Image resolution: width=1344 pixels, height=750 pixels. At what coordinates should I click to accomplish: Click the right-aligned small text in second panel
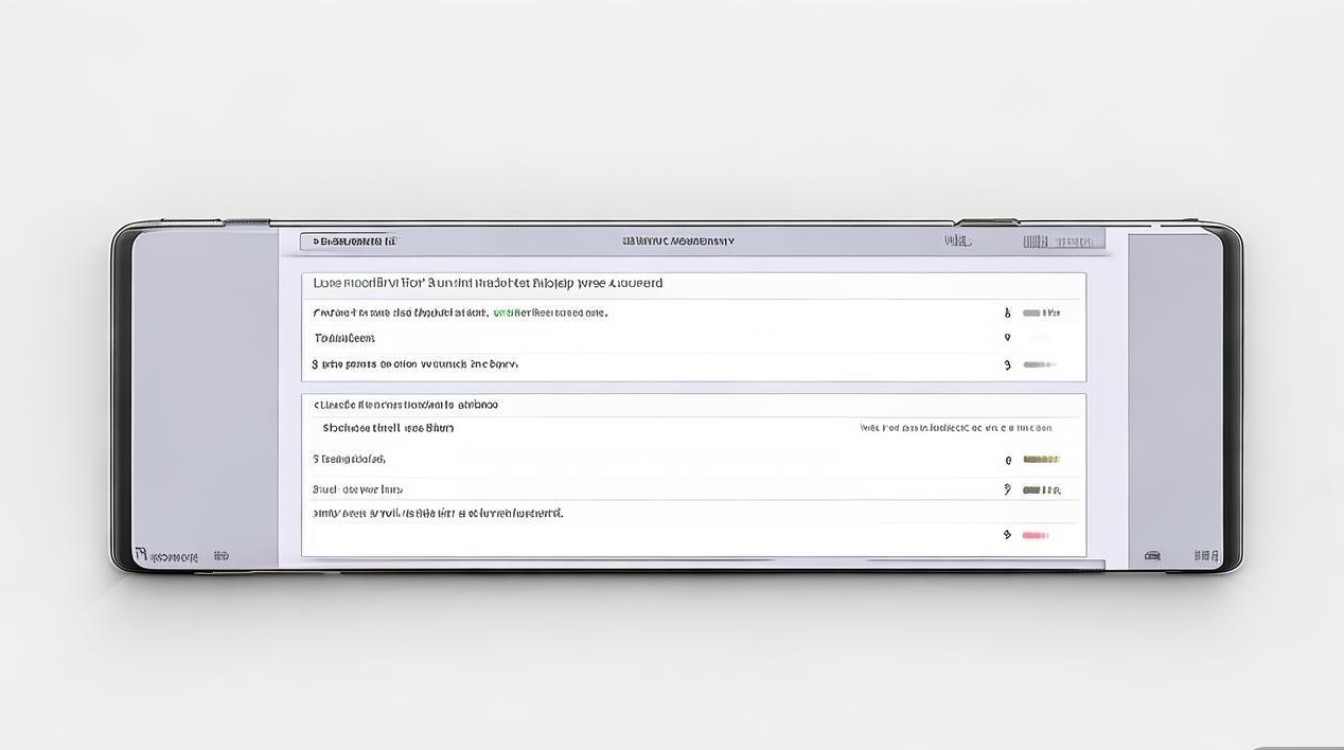pyautogui.click(x=955, y=428)
